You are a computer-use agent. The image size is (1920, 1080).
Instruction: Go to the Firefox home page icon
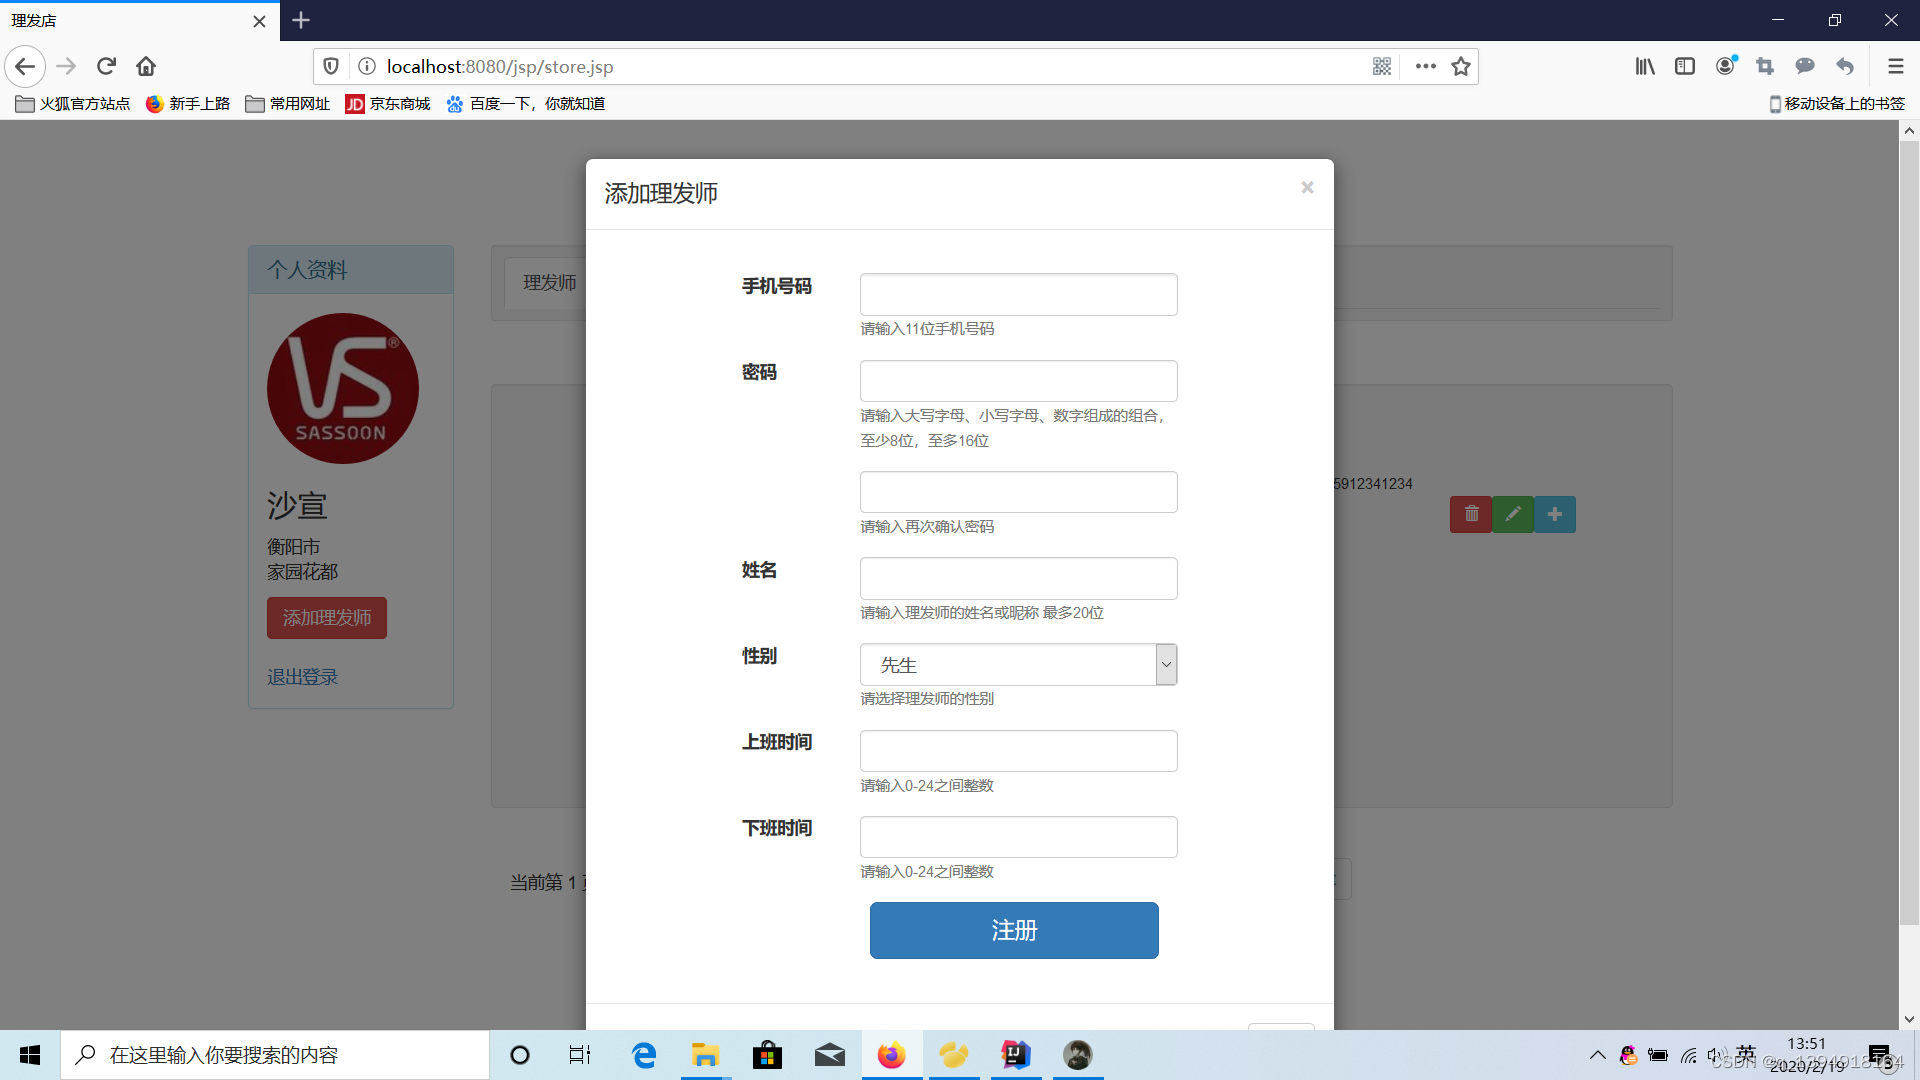146,66
